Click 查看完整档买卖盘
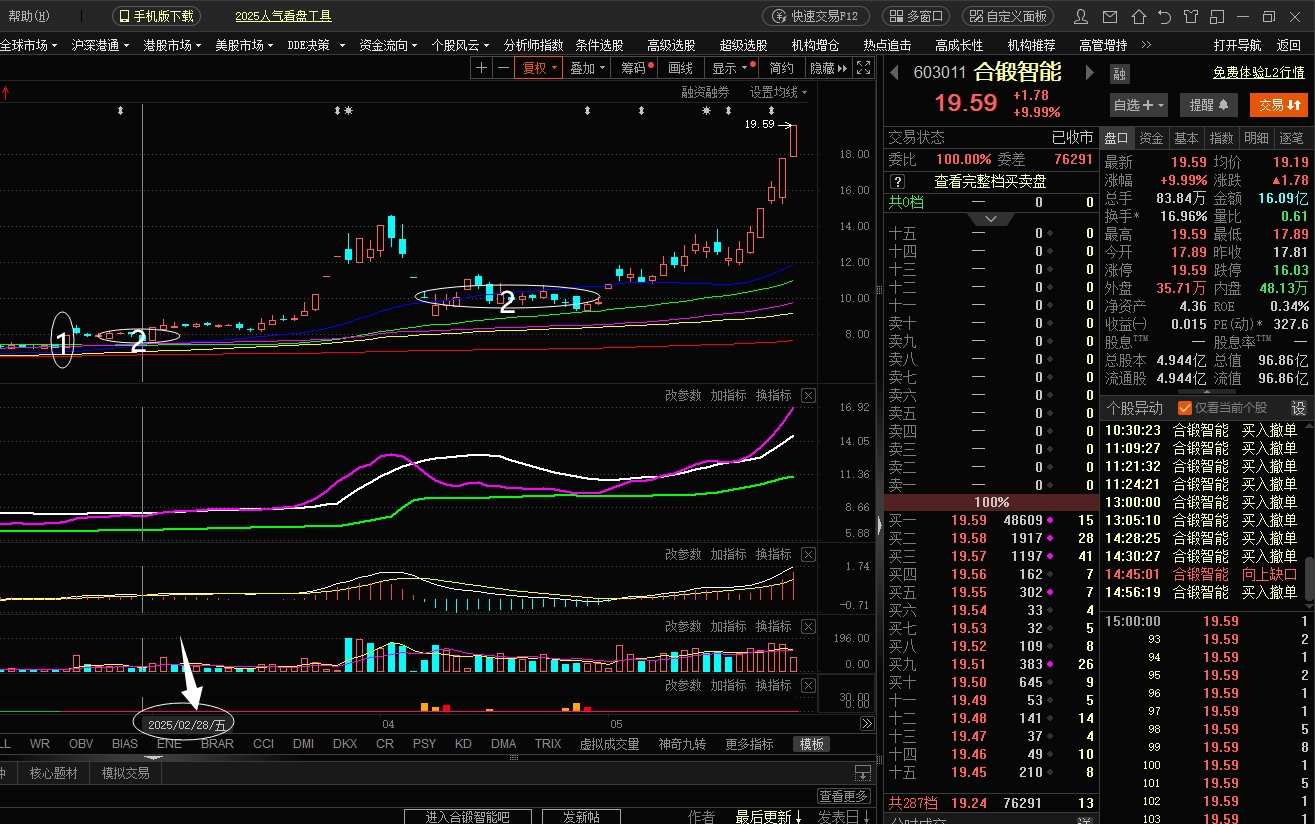Screen dimensions: 1315x824 pos(990,181)
